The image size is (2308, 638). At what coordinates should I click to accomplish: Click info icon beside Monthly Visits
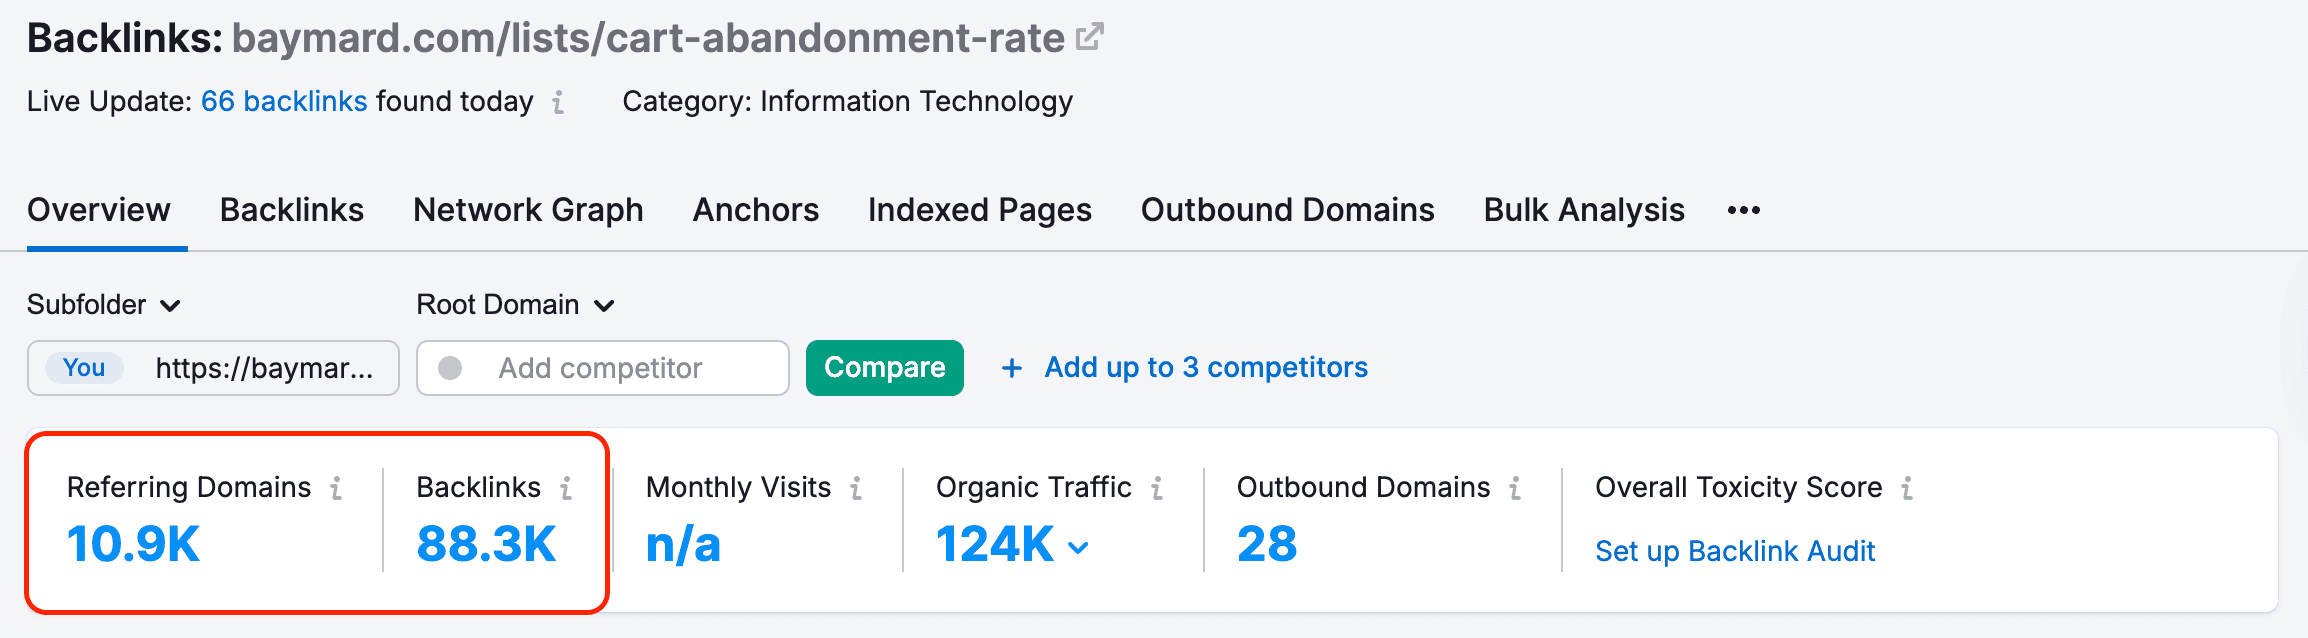pyautogui.click(x=856, y=488)
